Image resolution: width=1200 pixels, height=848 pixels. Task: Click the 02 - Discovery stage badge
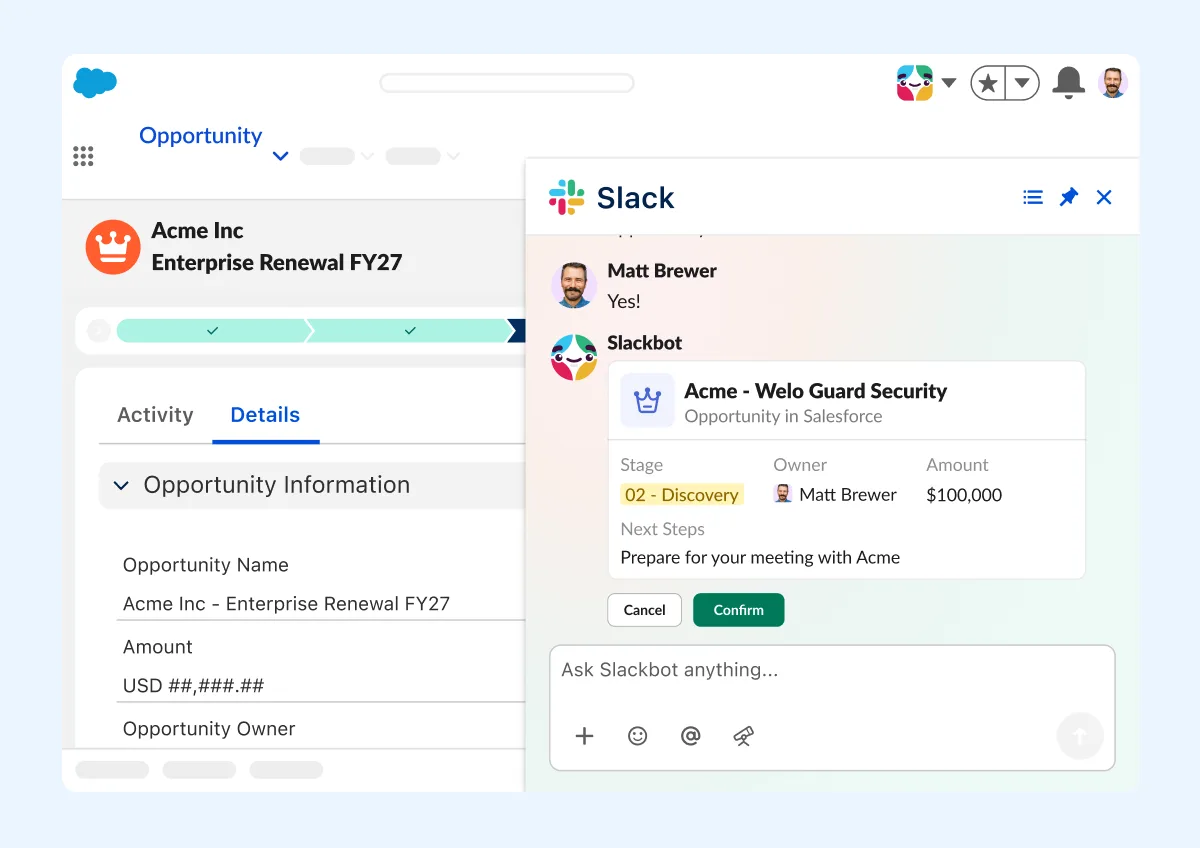(x=682, y=495)
